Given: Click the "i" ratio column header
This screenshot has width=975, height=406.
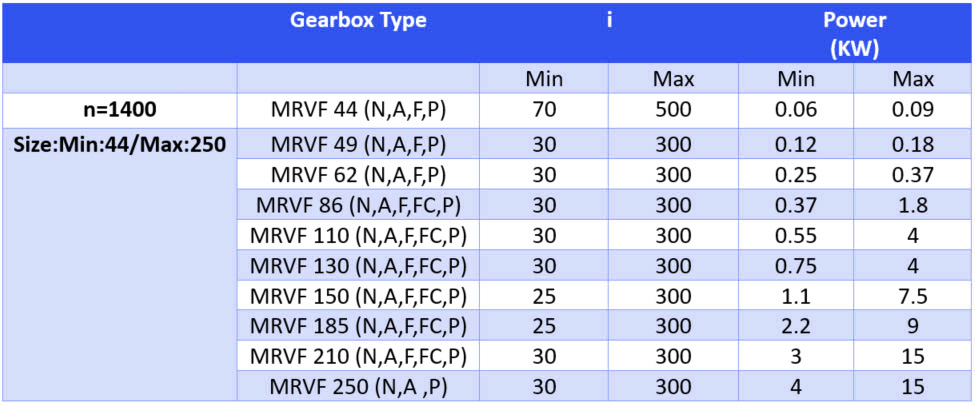Looking at the screenshot, I should point(610,21).
